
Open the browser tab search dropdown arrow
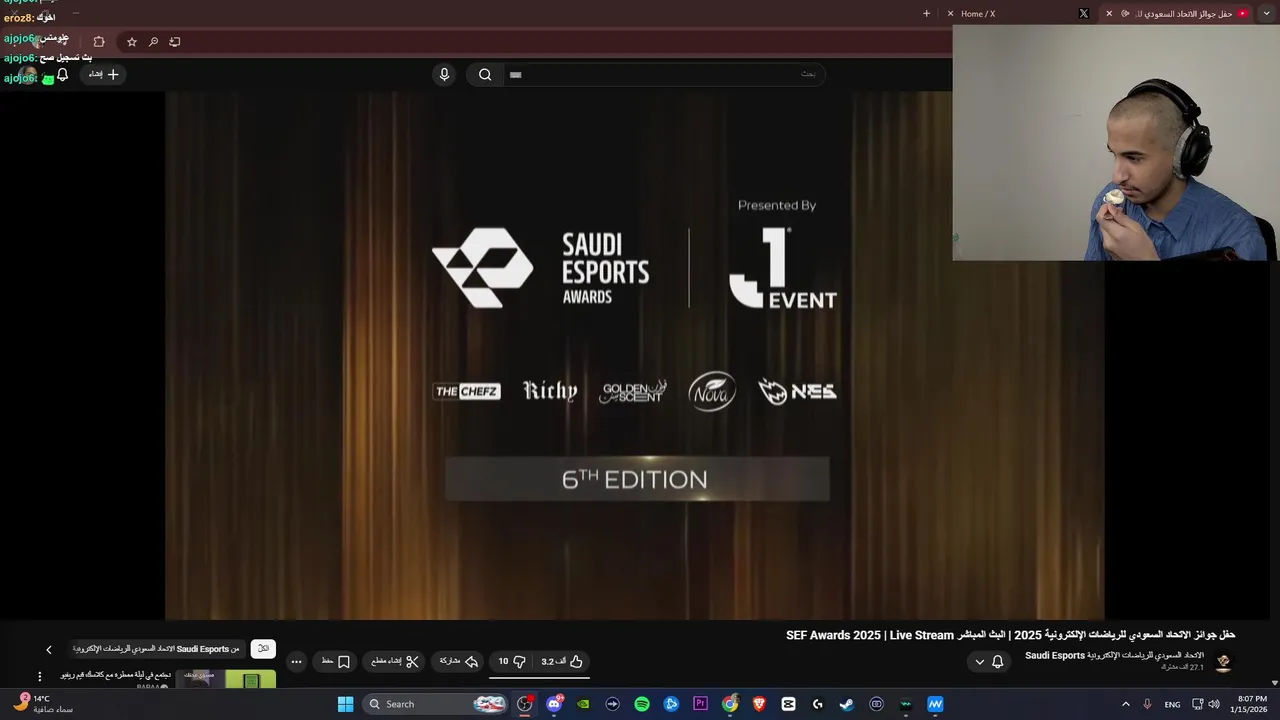1266,13
